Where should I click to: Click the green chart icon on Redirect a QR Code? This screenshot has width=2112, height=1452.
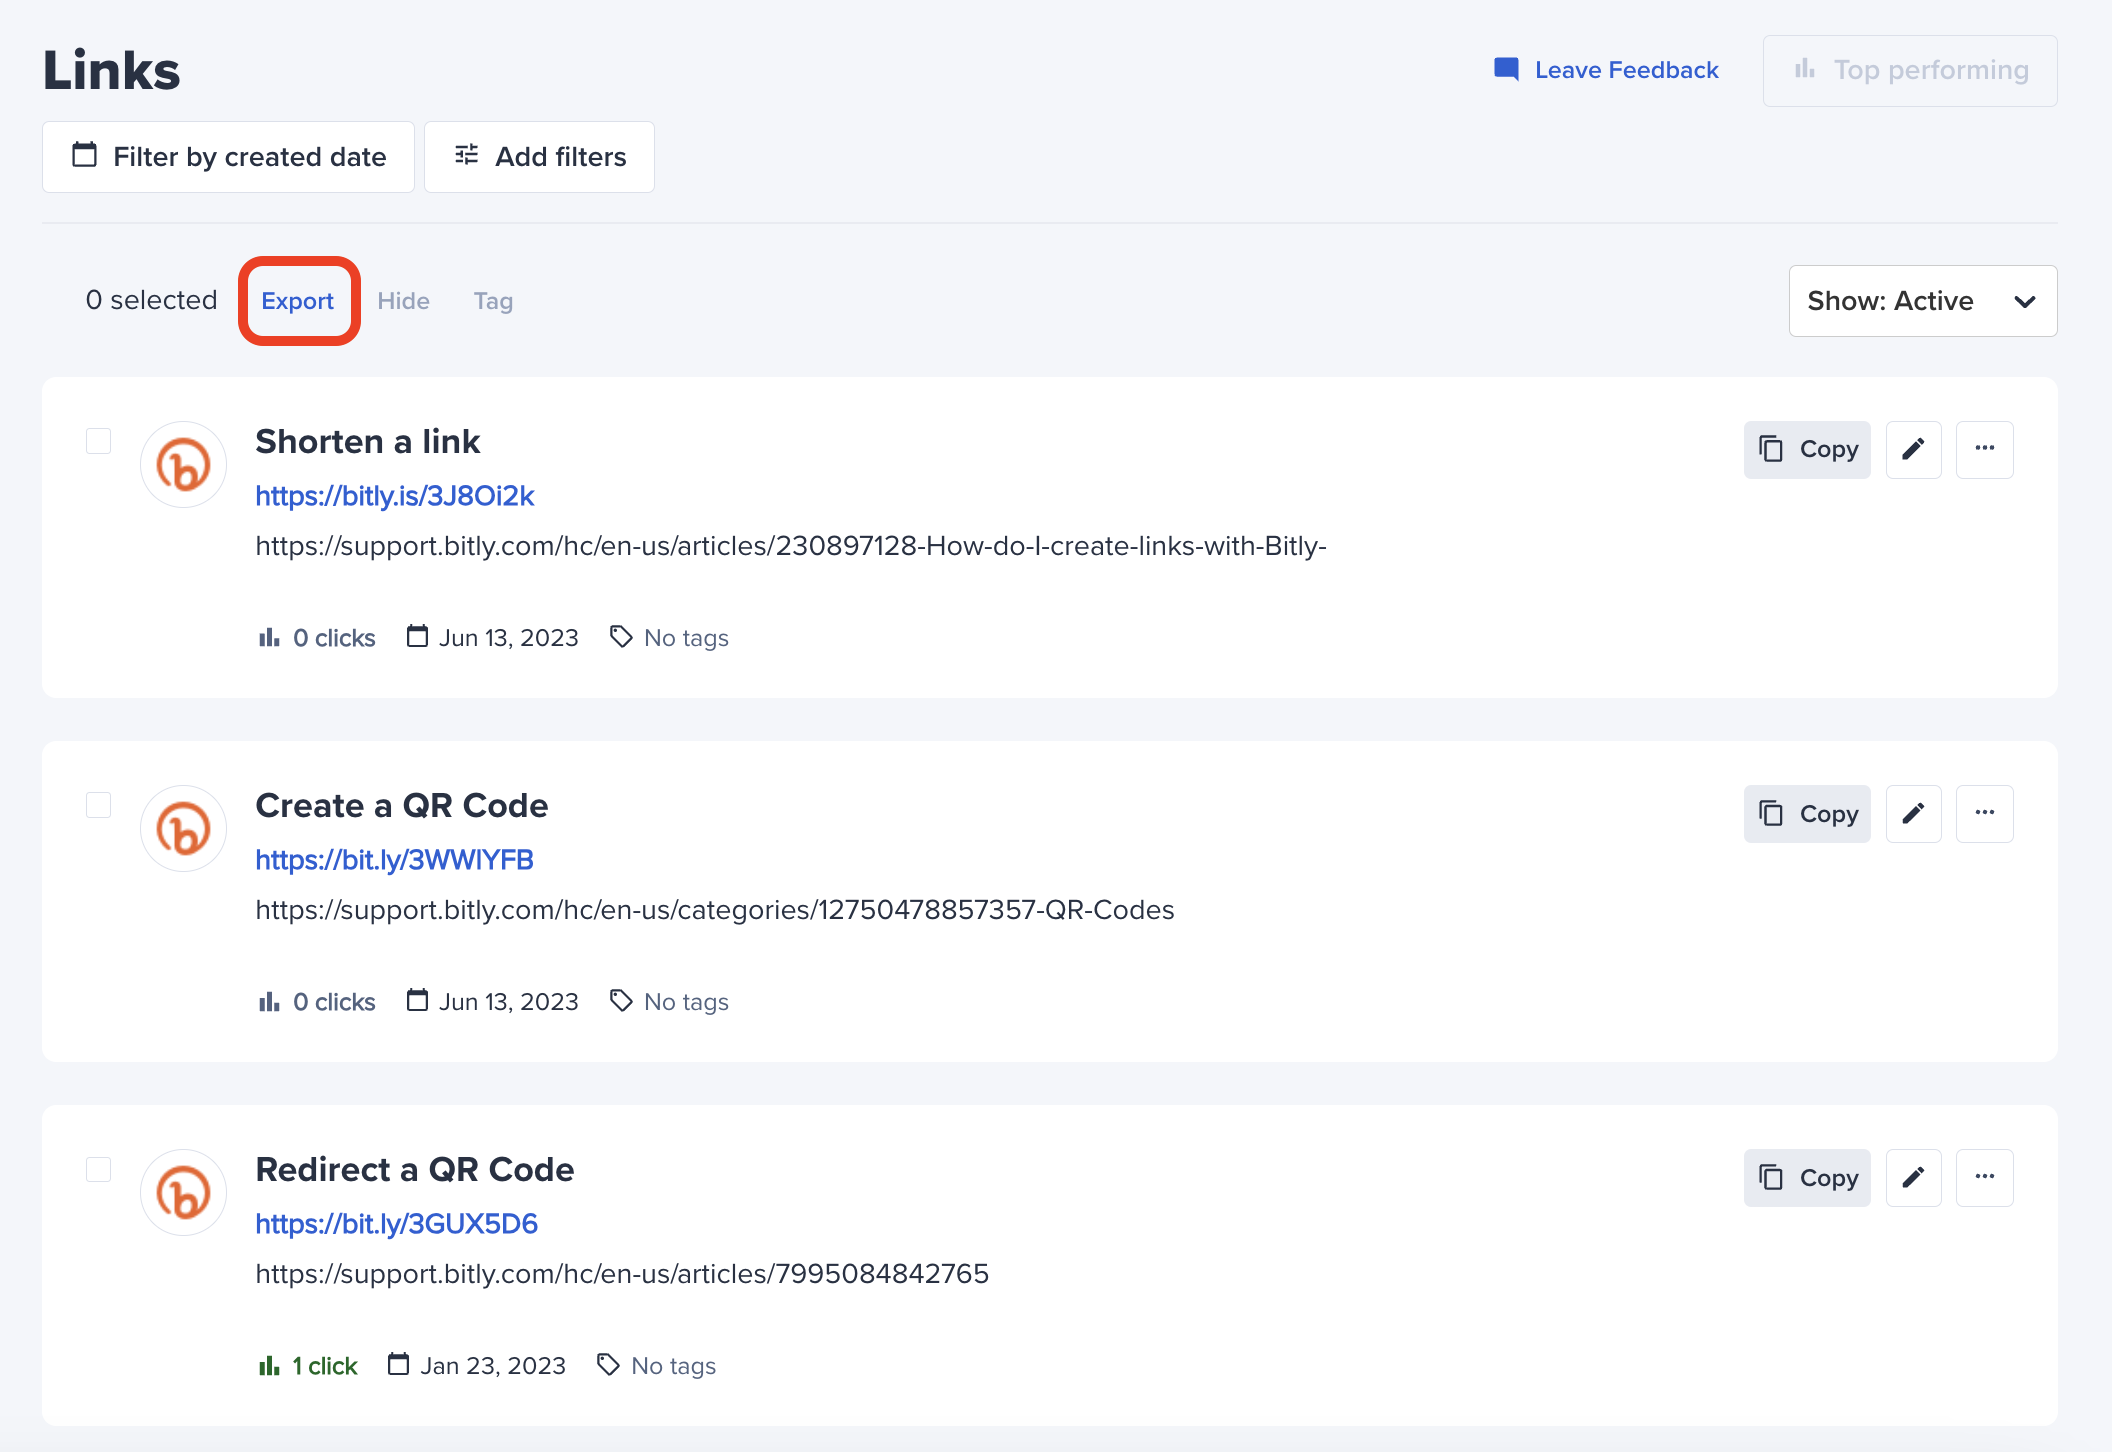coord(268,1365)
